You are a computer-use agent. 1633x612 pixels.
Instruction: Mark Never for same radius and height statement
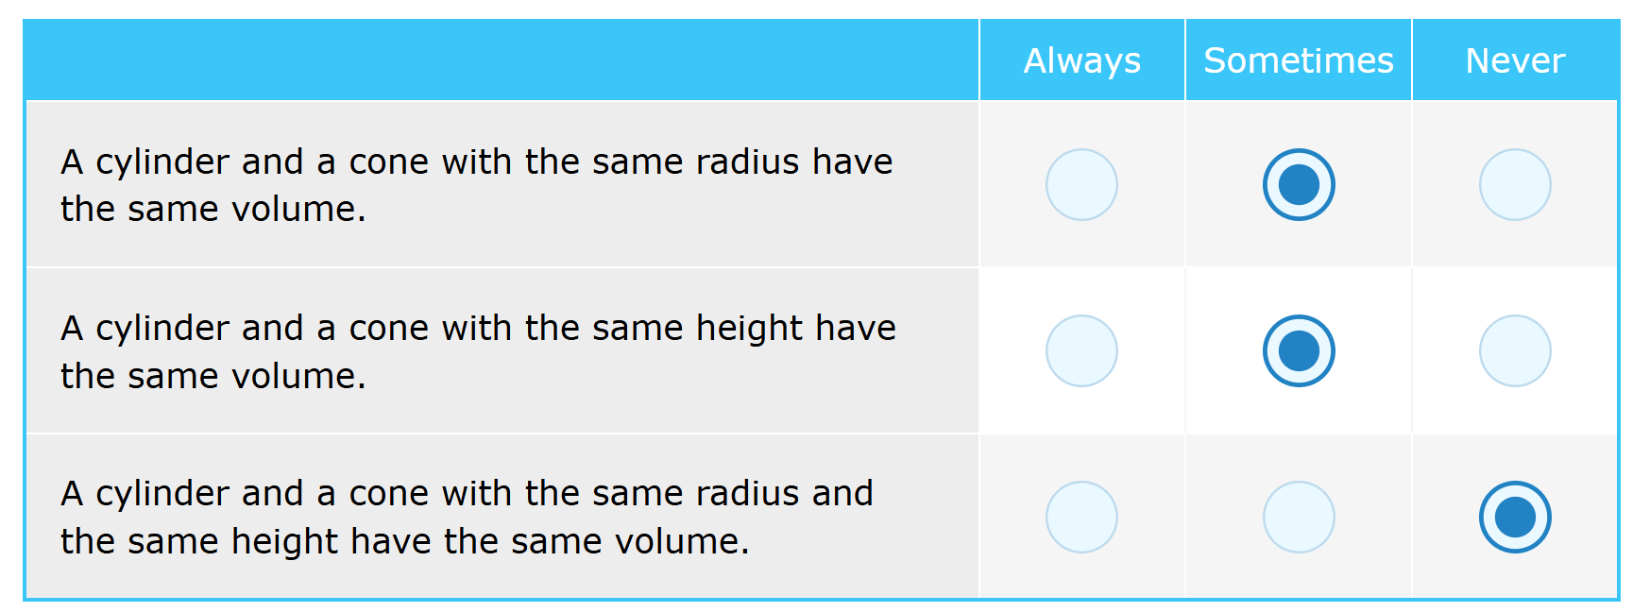point(1515,517)
